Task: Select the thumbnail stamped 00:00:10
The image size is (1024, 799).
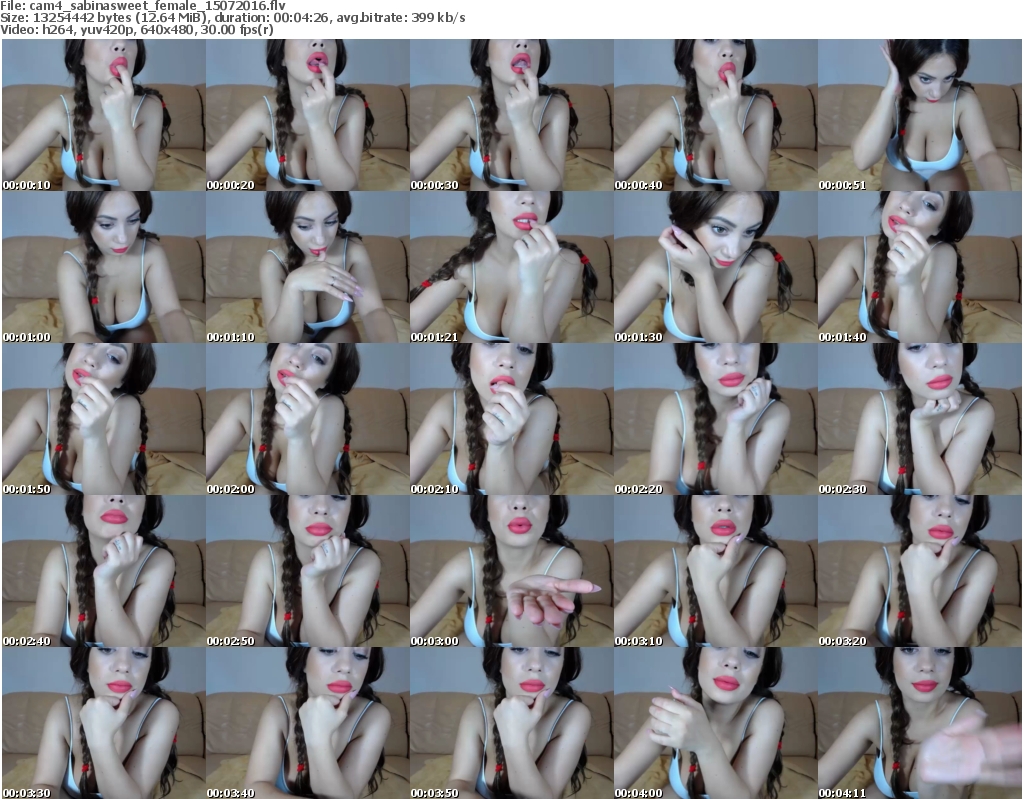Action: tap(103, 115)
